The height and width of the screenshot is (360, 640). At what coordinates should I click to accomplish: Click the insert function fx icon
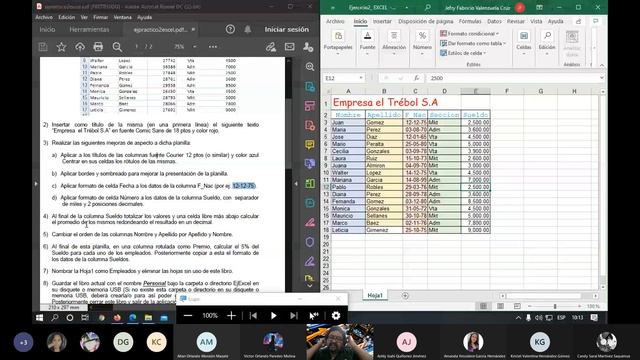point(416,78)
